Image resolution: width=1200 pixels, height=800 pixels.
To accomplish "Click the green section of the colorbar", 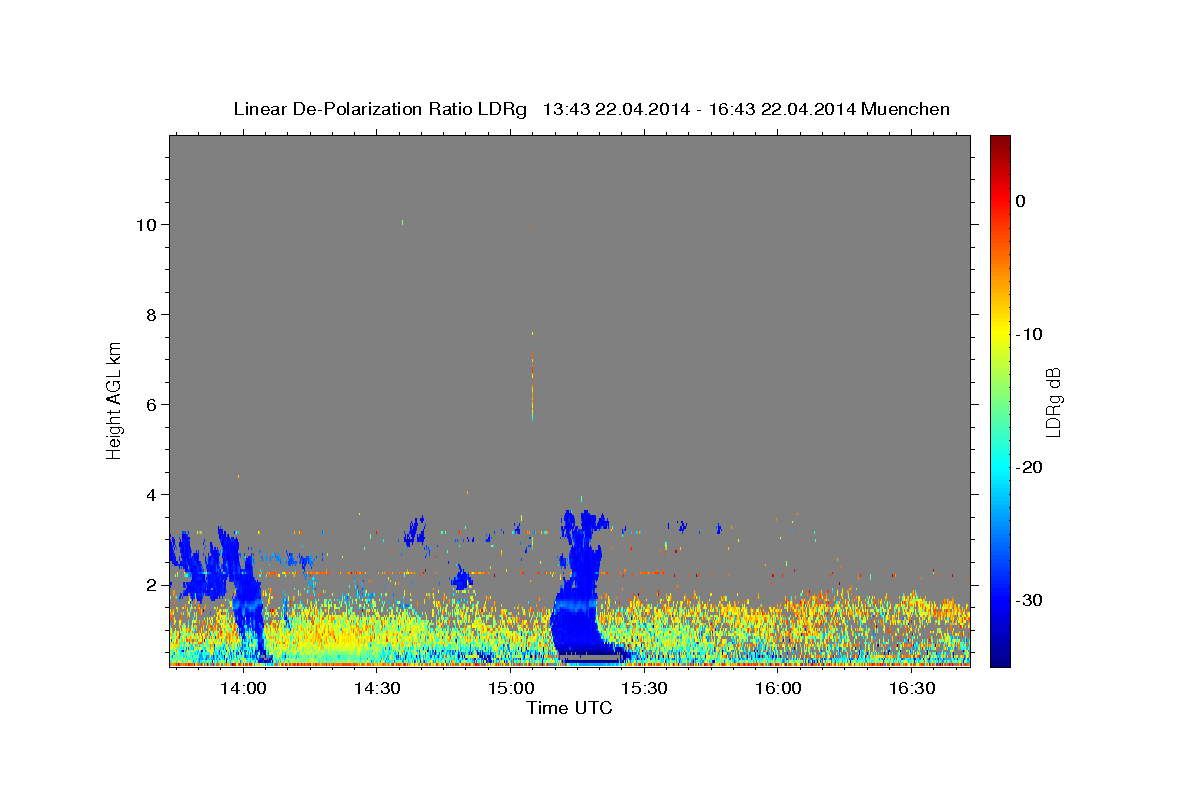I will point(1000,400).
